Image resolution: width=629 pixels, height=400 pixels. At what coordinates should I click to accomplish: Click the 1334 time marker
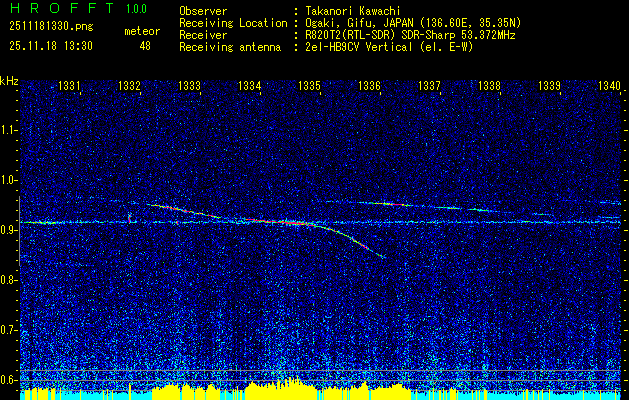tap(250, 85)
